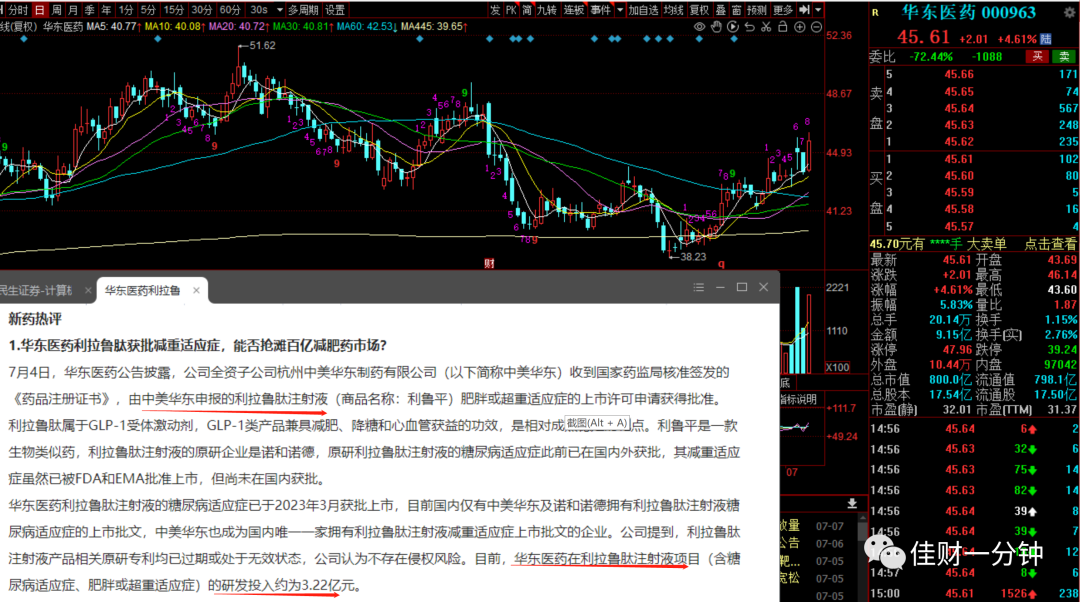The width and height of the screenshot is (1080, 602).
Task: Click the chart replay play icon
Action: (x=733, y=27)
